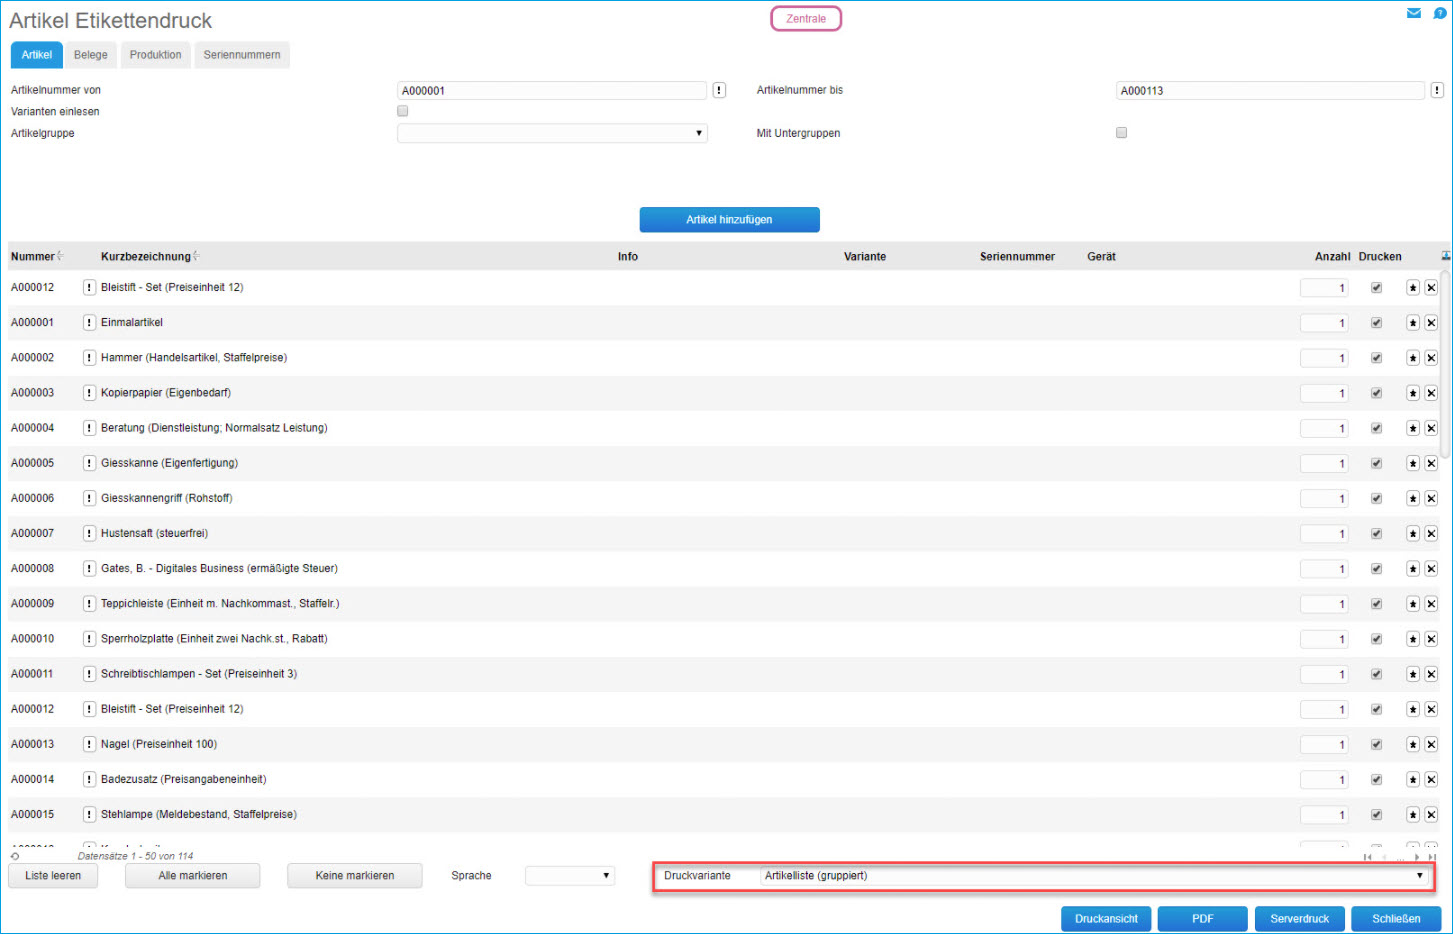Image resolution: width=1453 pixels, height=934 pixels.
Task: Switch to the Belege tab
Action: click(90, 55)
